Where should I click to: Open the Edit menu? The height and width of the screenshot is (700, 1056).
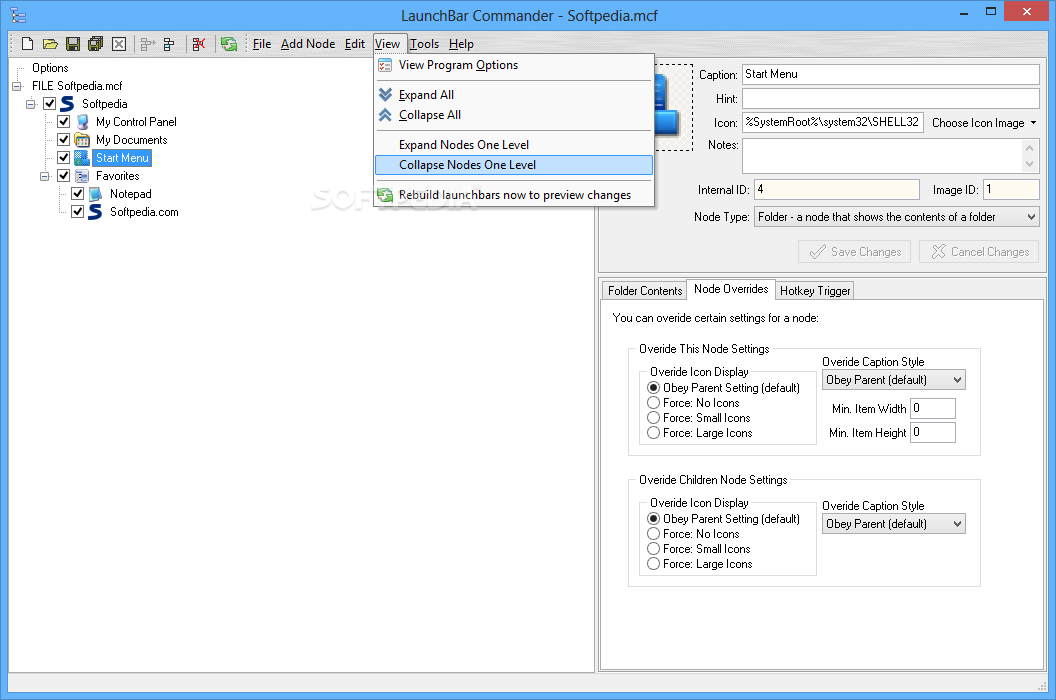(x=355, y=44)
